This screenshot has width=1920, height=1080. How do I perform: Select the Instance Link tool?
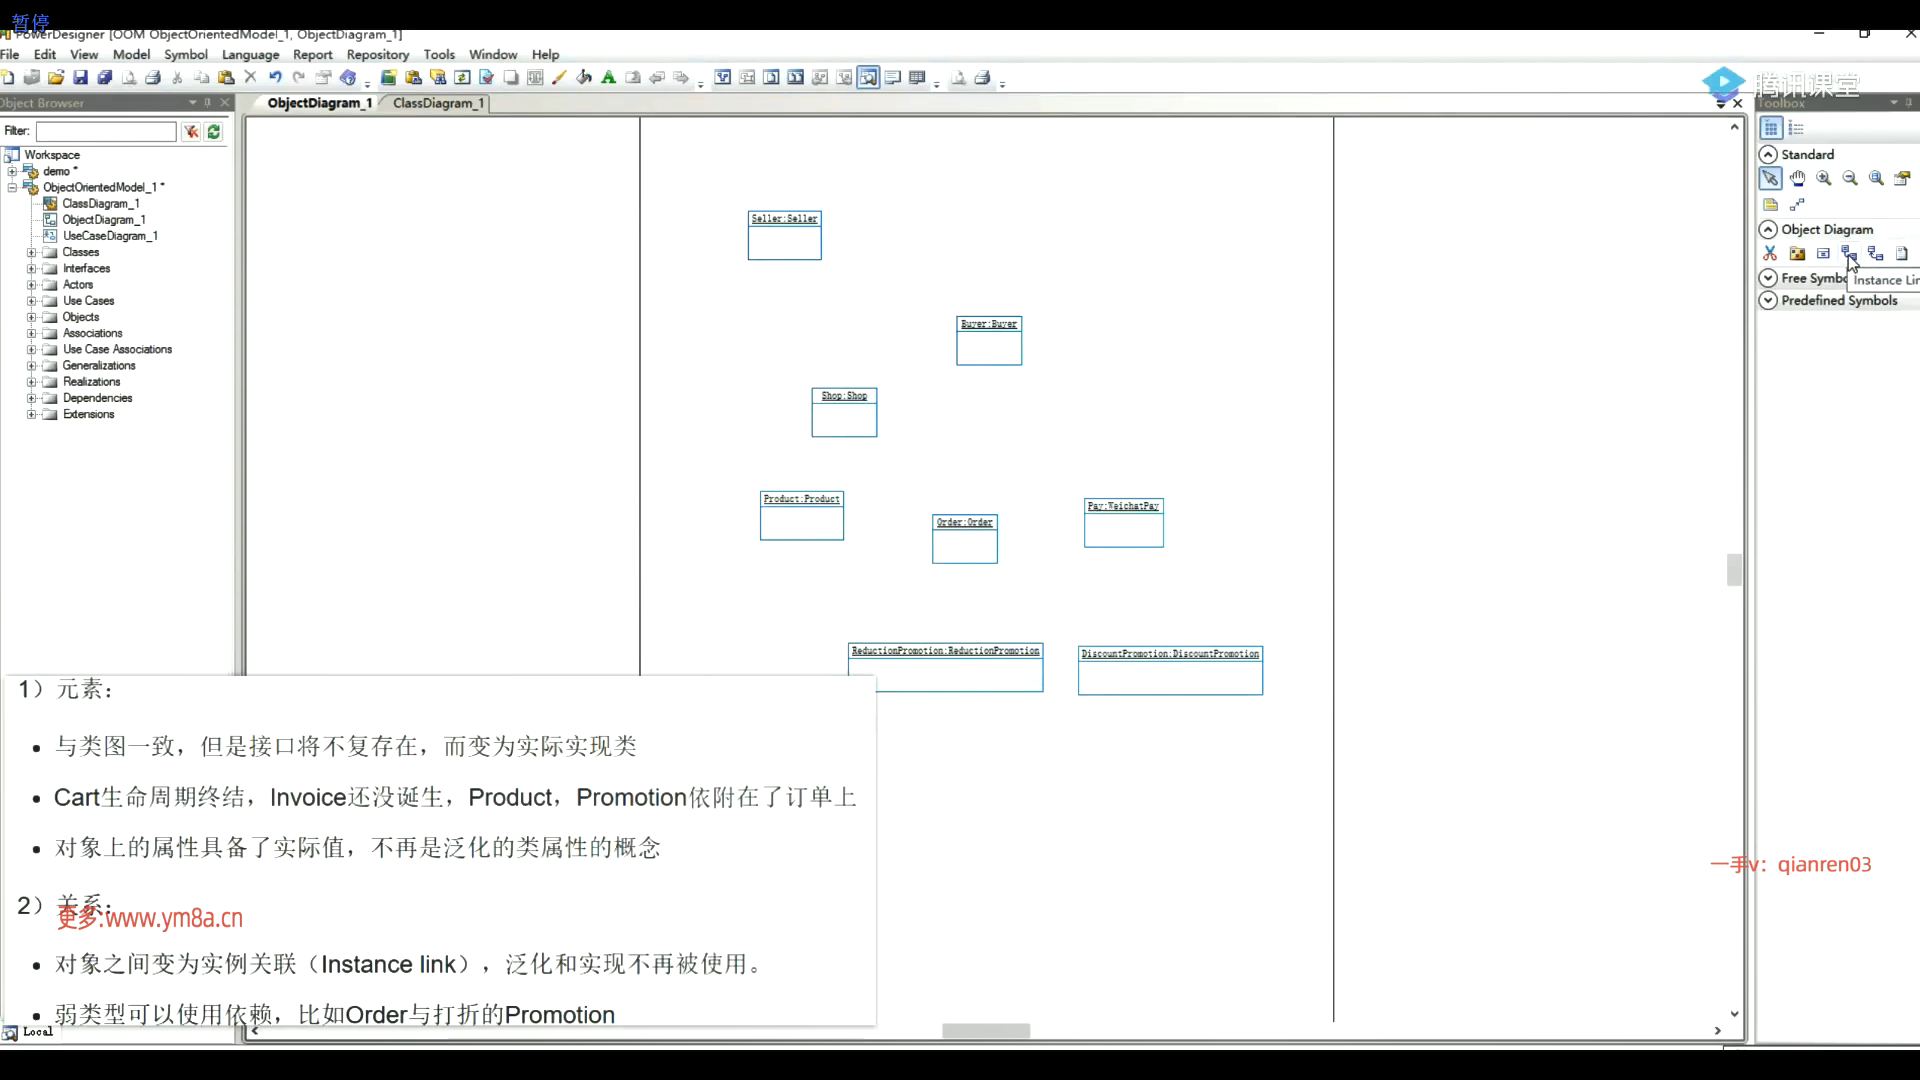coord(1848,253)
